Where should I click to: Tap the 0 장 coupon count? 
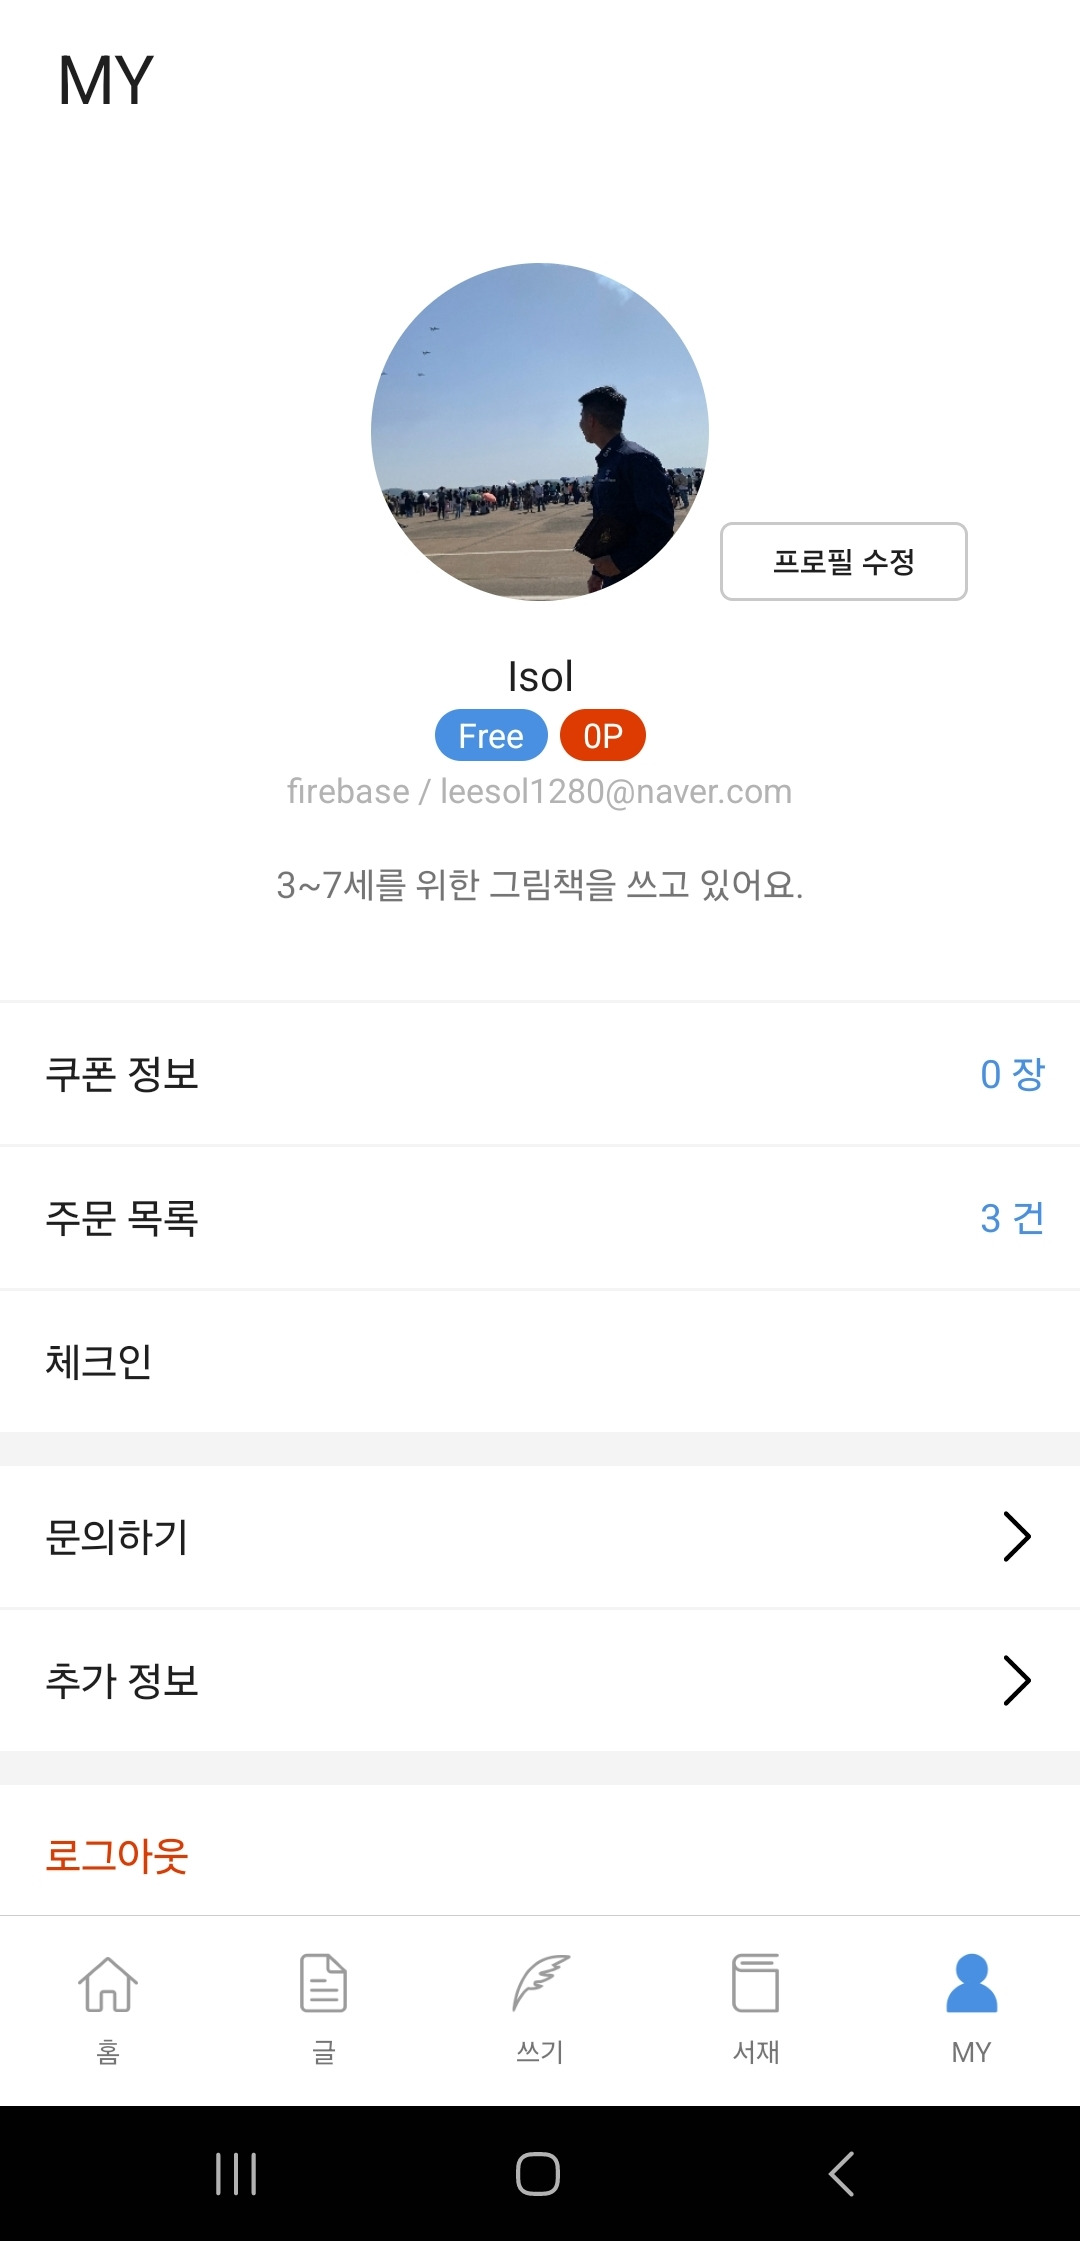1012,1074
